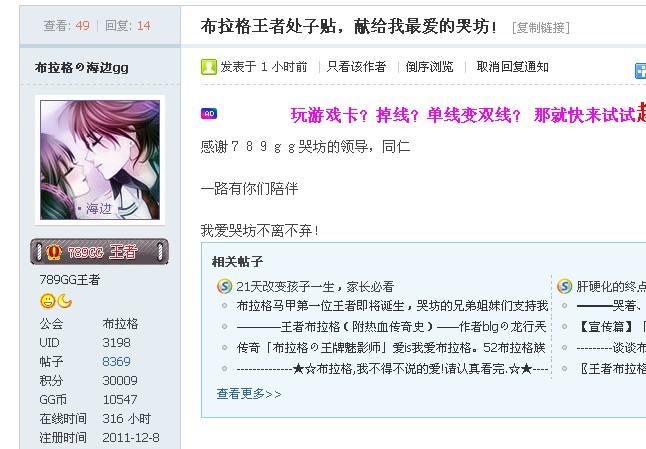
Task: Open related post 布拉格马甲第一位王者即将诞生
Action: (392, 306)
